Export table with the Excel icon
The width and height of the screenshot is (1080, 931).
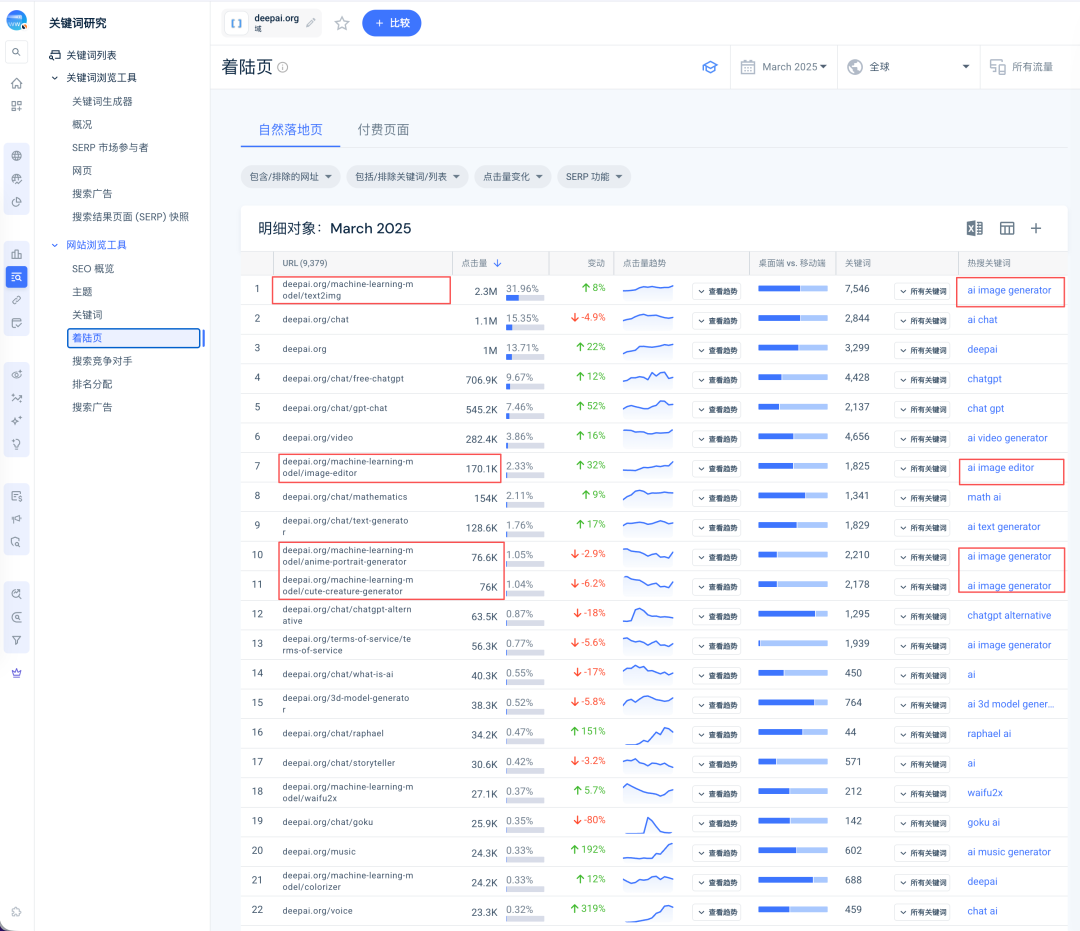click(x=975, y=228)
